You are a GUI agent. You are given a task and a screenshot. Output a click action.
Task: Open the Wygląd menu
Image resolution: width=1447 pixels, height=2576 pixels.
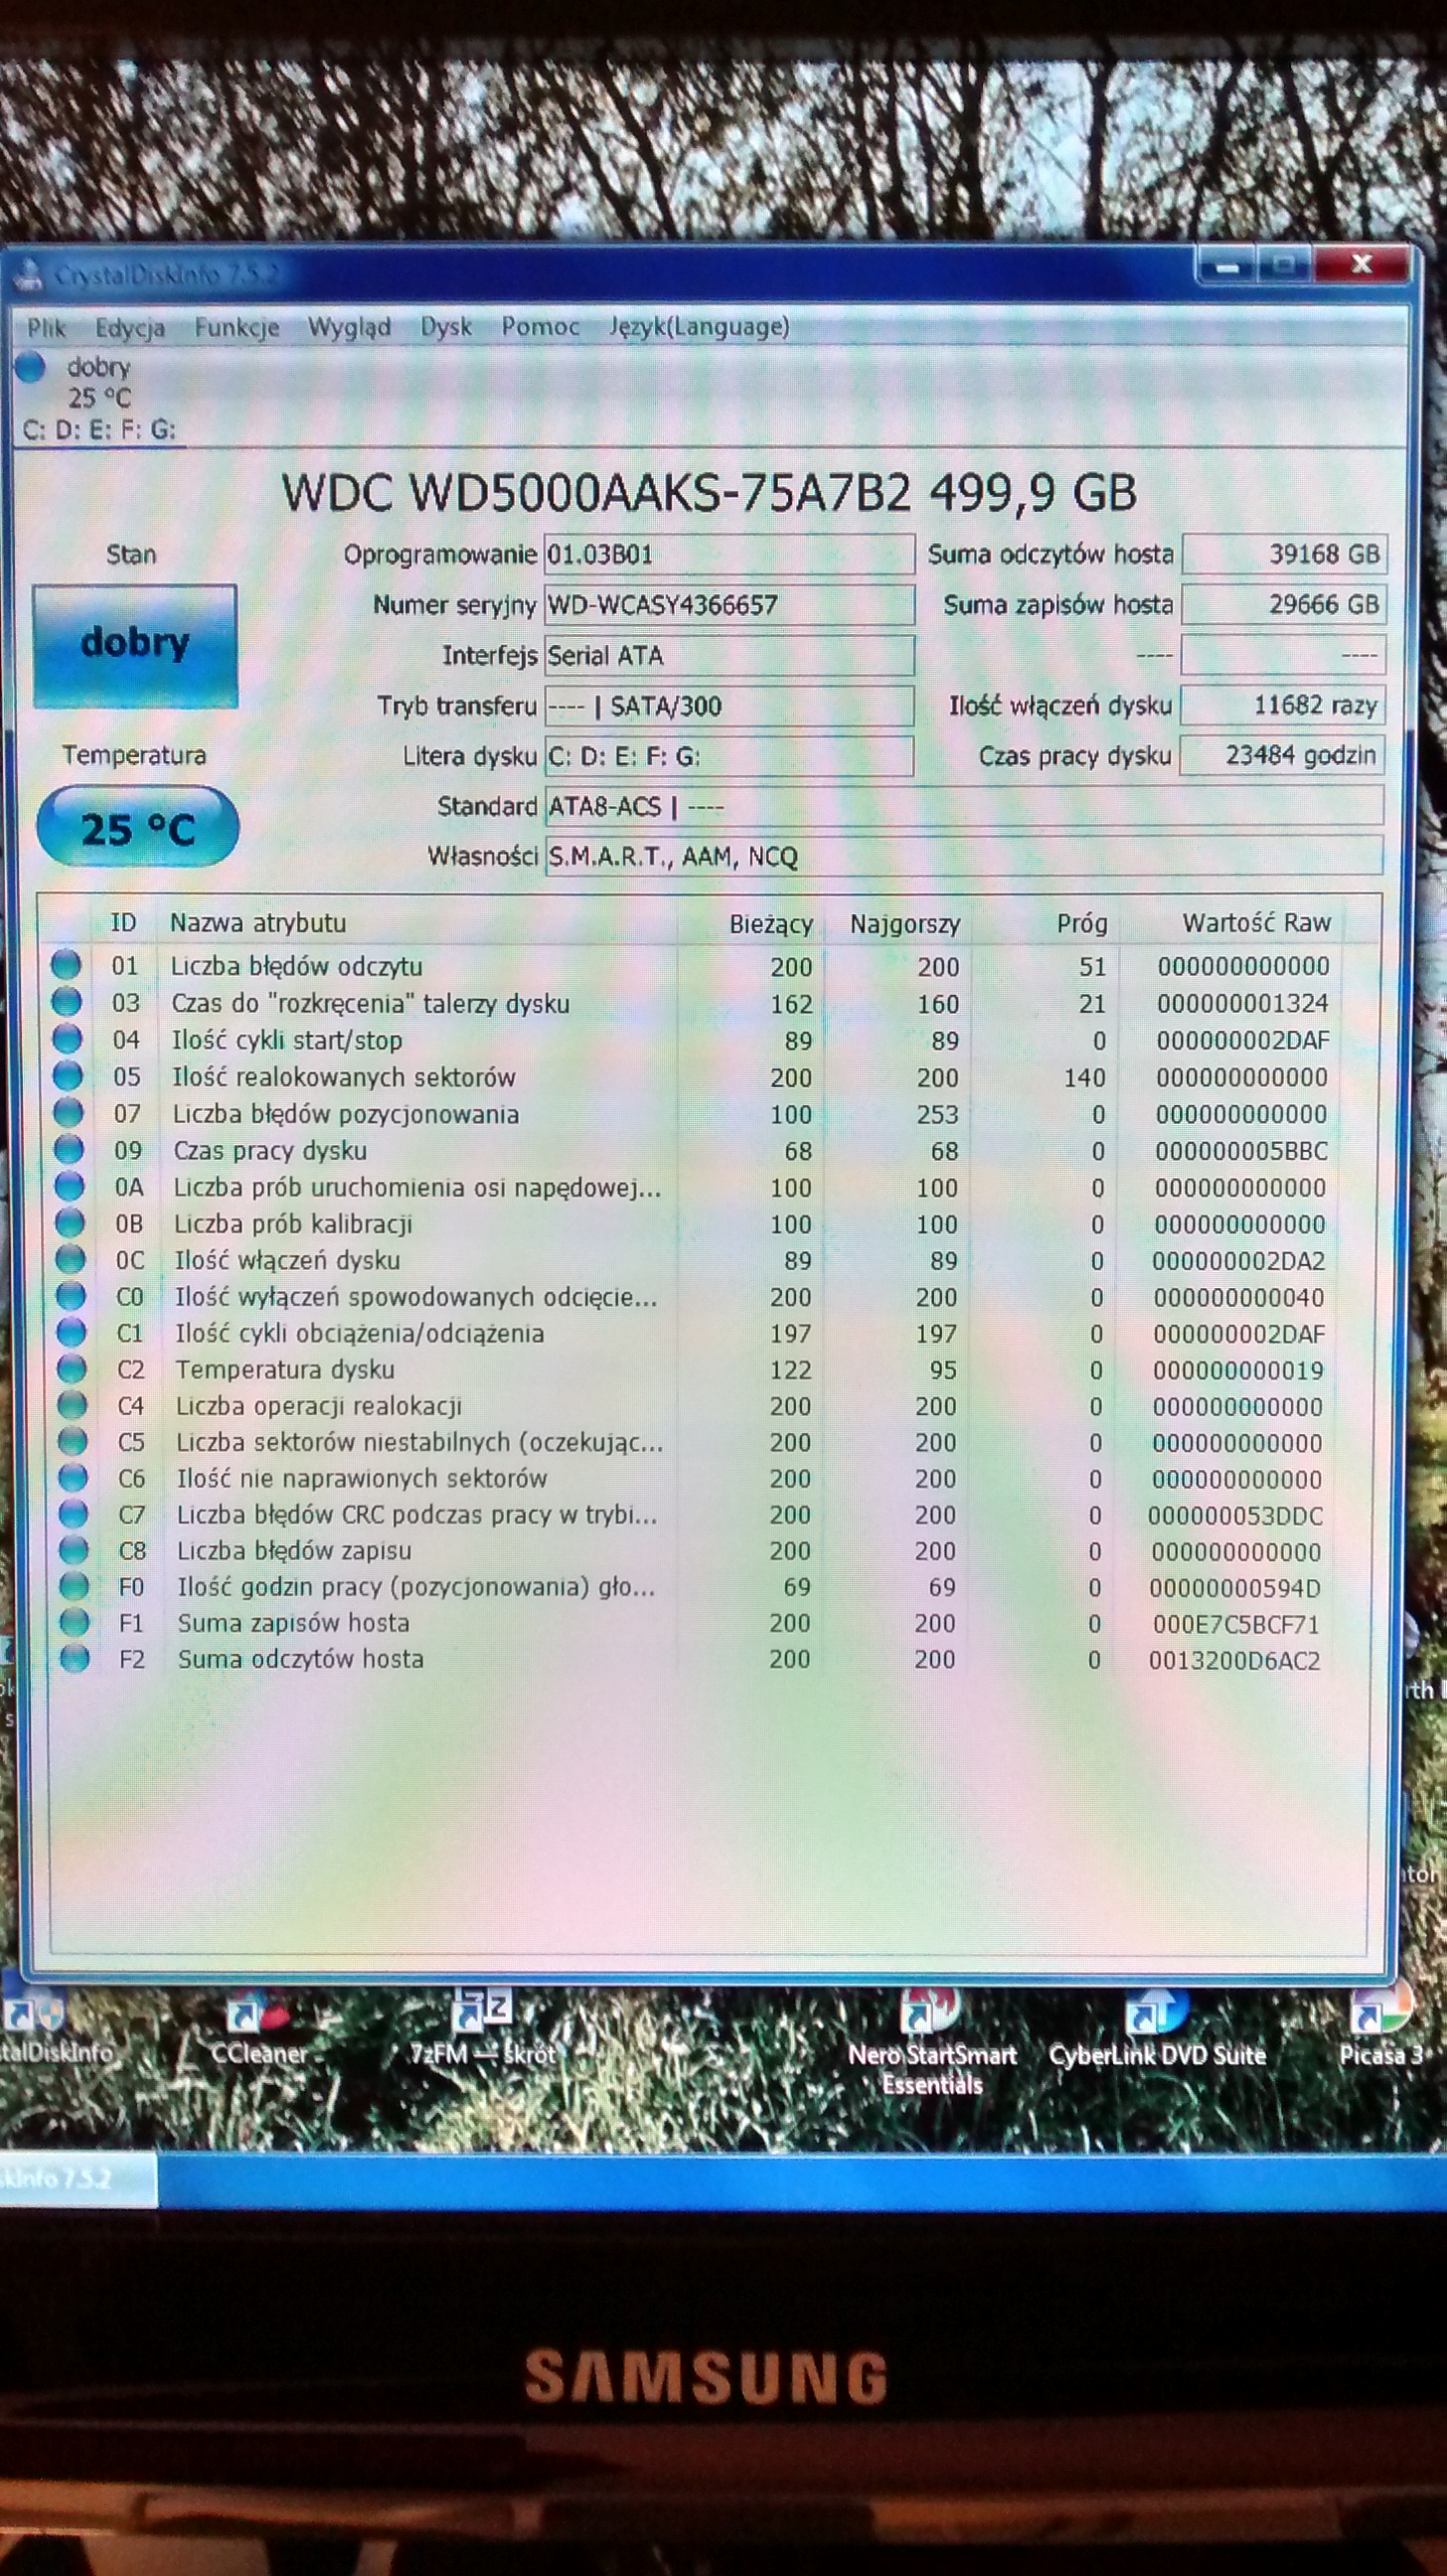[x=349, y=328]
